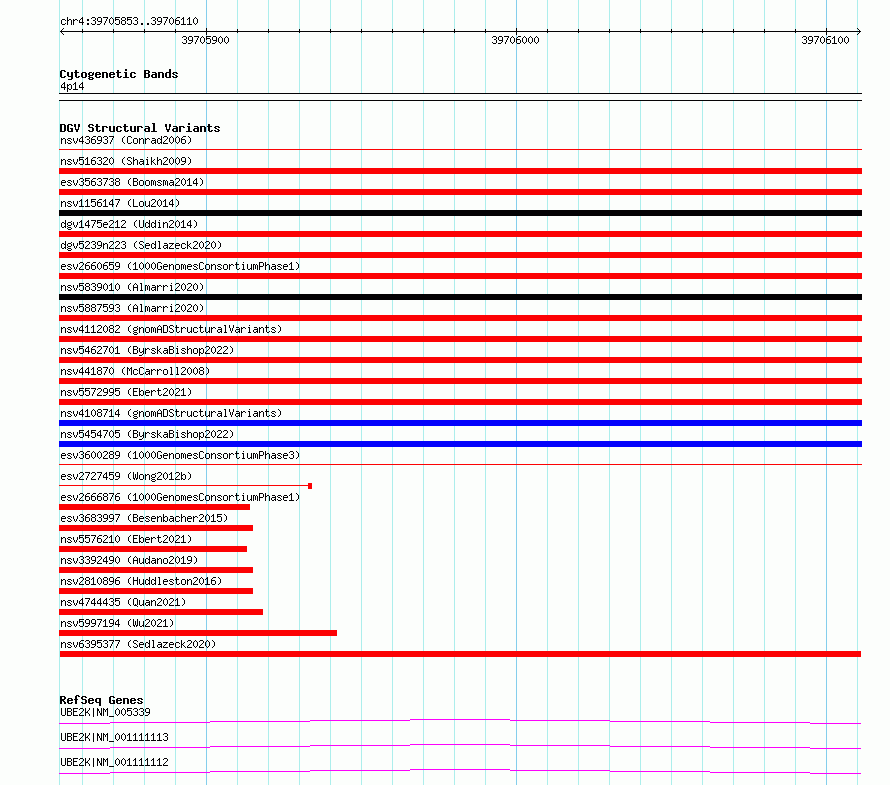Open nsv5572995 (Ebert2021) variant label
The width and height of the screenshot is (890, 785).
126,392
